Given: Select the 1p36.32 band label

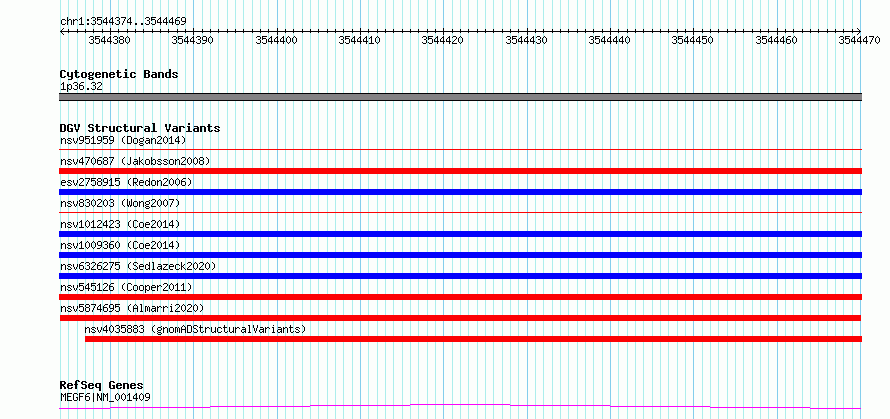Looking at the screenshot, I should pyautogui.click(x=82, y=87).
